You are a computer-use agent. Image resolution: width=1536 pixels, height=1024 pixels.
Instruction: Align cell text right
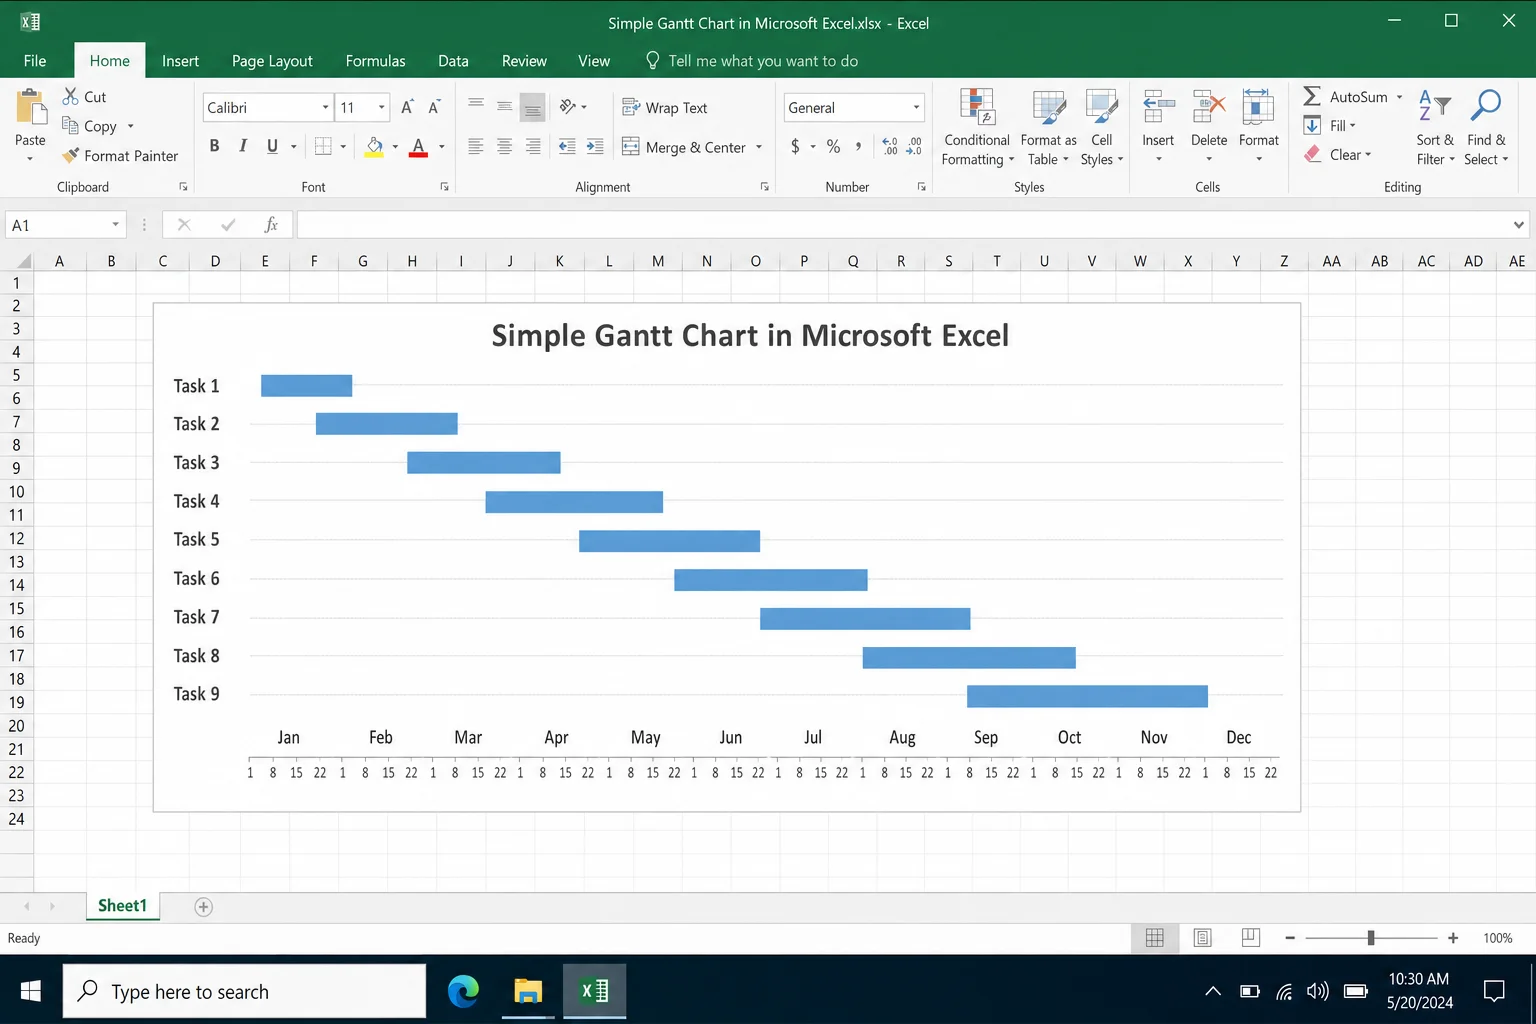coord(533,146)
